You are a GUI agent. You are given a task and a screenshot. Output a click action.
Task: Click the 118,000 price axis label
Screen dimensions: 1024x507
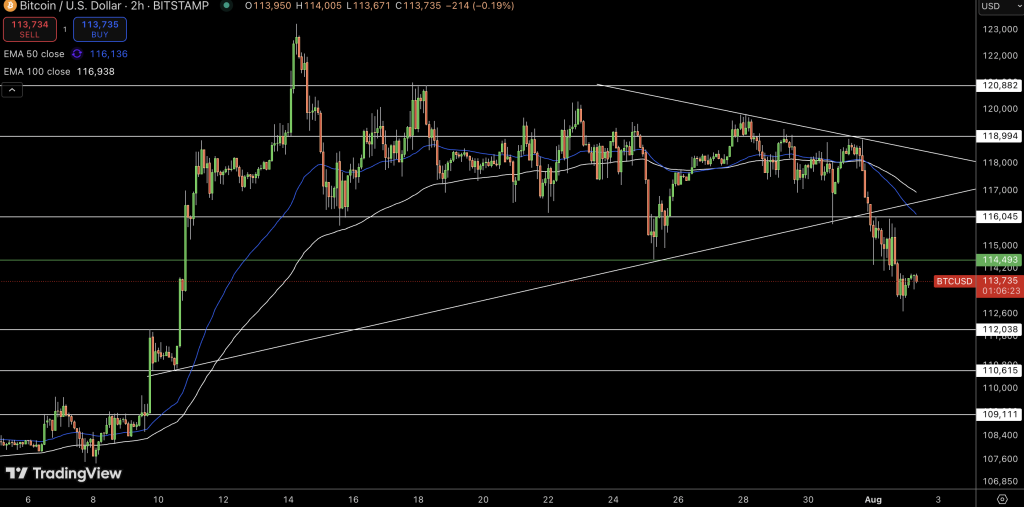coord(1000,162)
